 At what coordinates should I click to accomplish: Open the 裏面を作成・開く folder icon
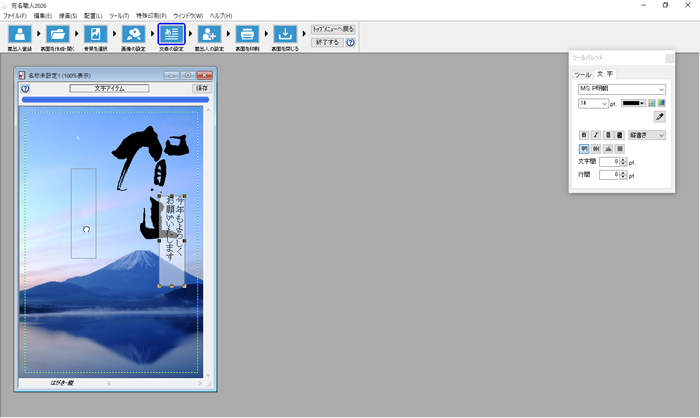(x=57, y=36)
